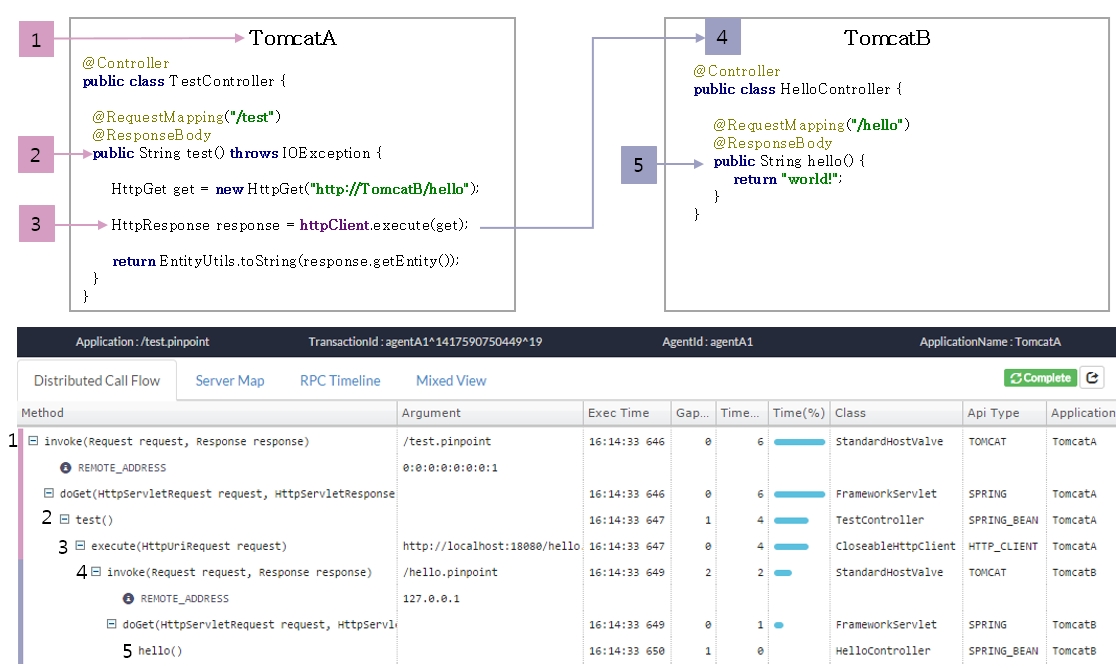1116x671 pixels.
Task: Collapse the TomcatA doGet FrameworkServlet row
Action: pos(50,493)
